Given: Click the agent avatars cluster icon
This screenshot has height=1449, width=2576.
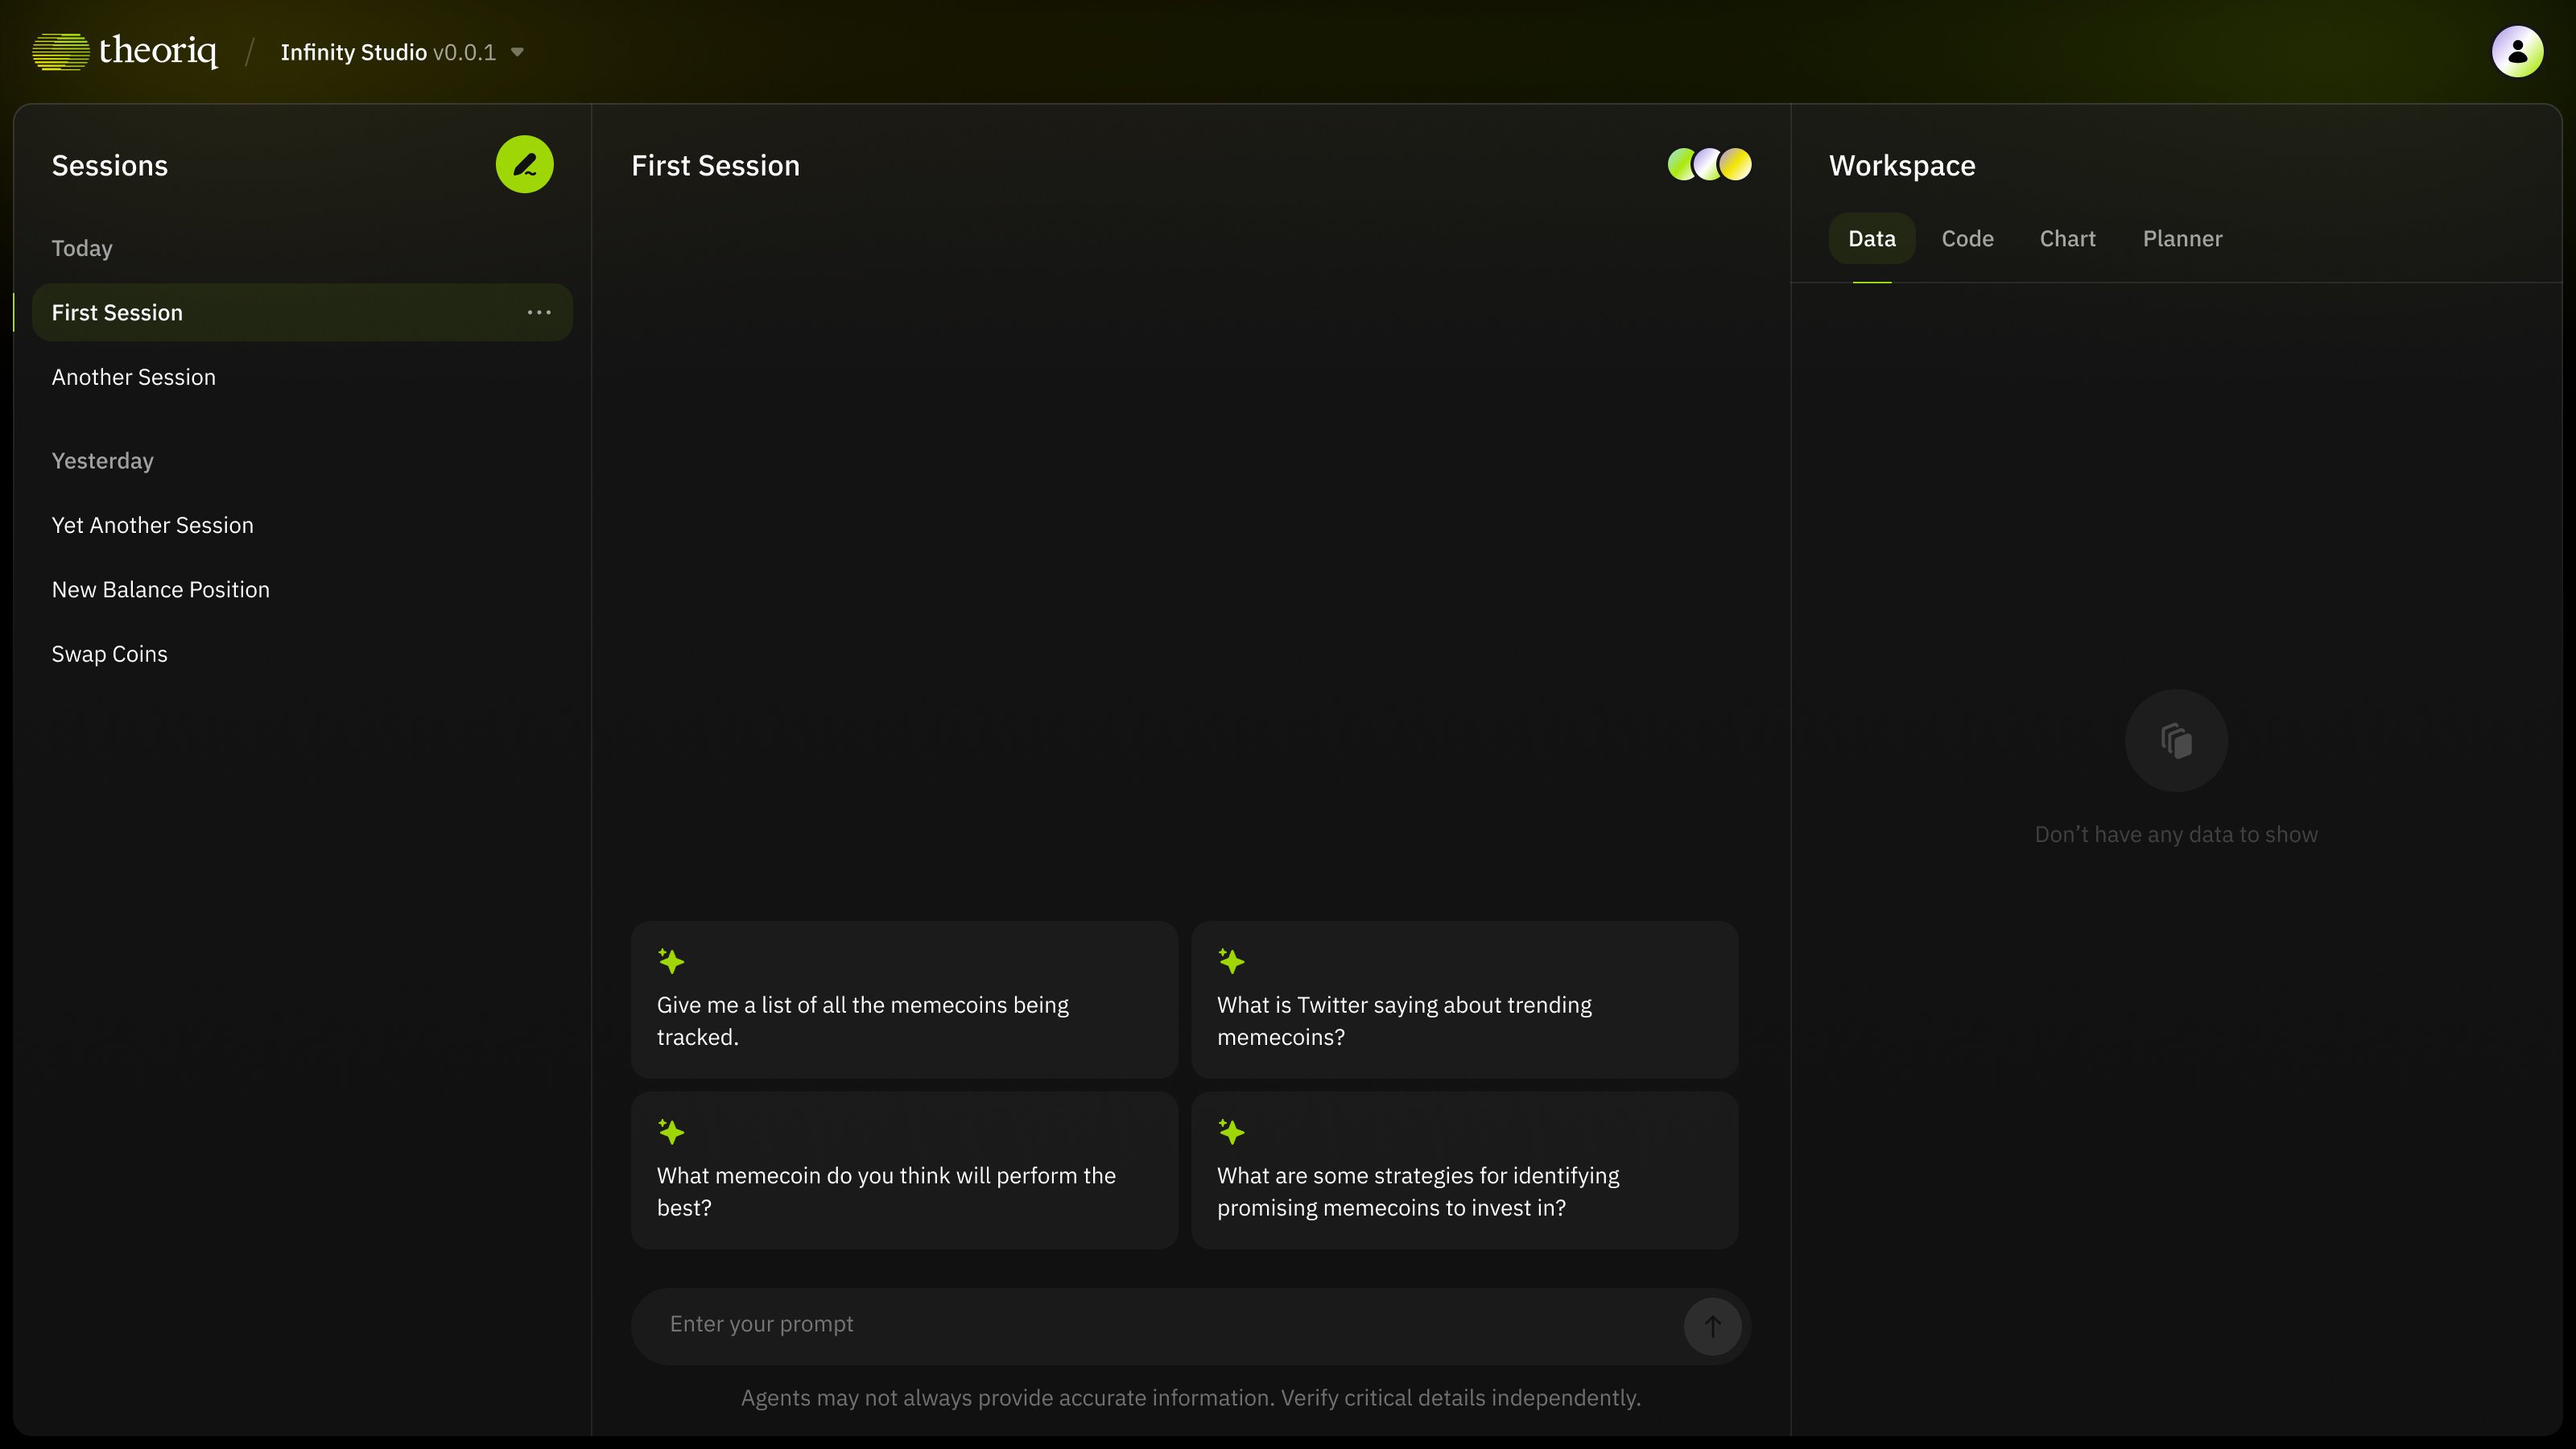Looking at the screenshot, I should pos(1709,165).
